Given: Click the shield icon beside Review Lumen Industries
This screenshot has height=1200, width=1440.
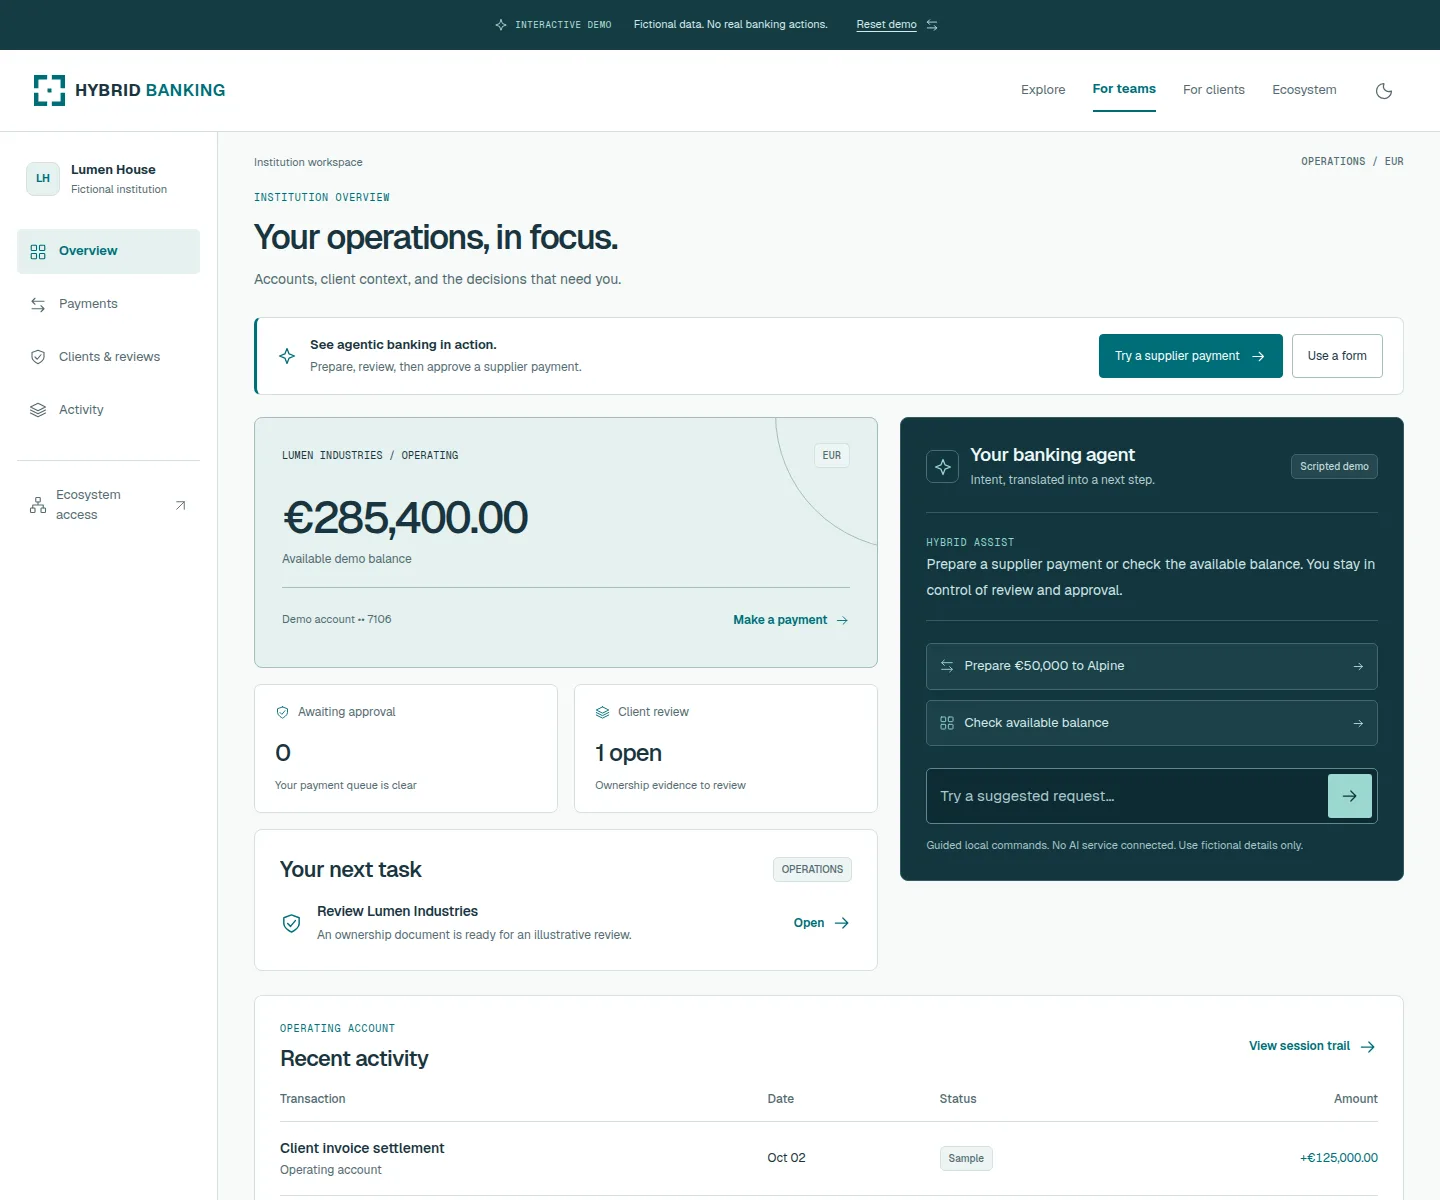Looking at the screenshot, I should pyautogui.click(x=291, y=923).
